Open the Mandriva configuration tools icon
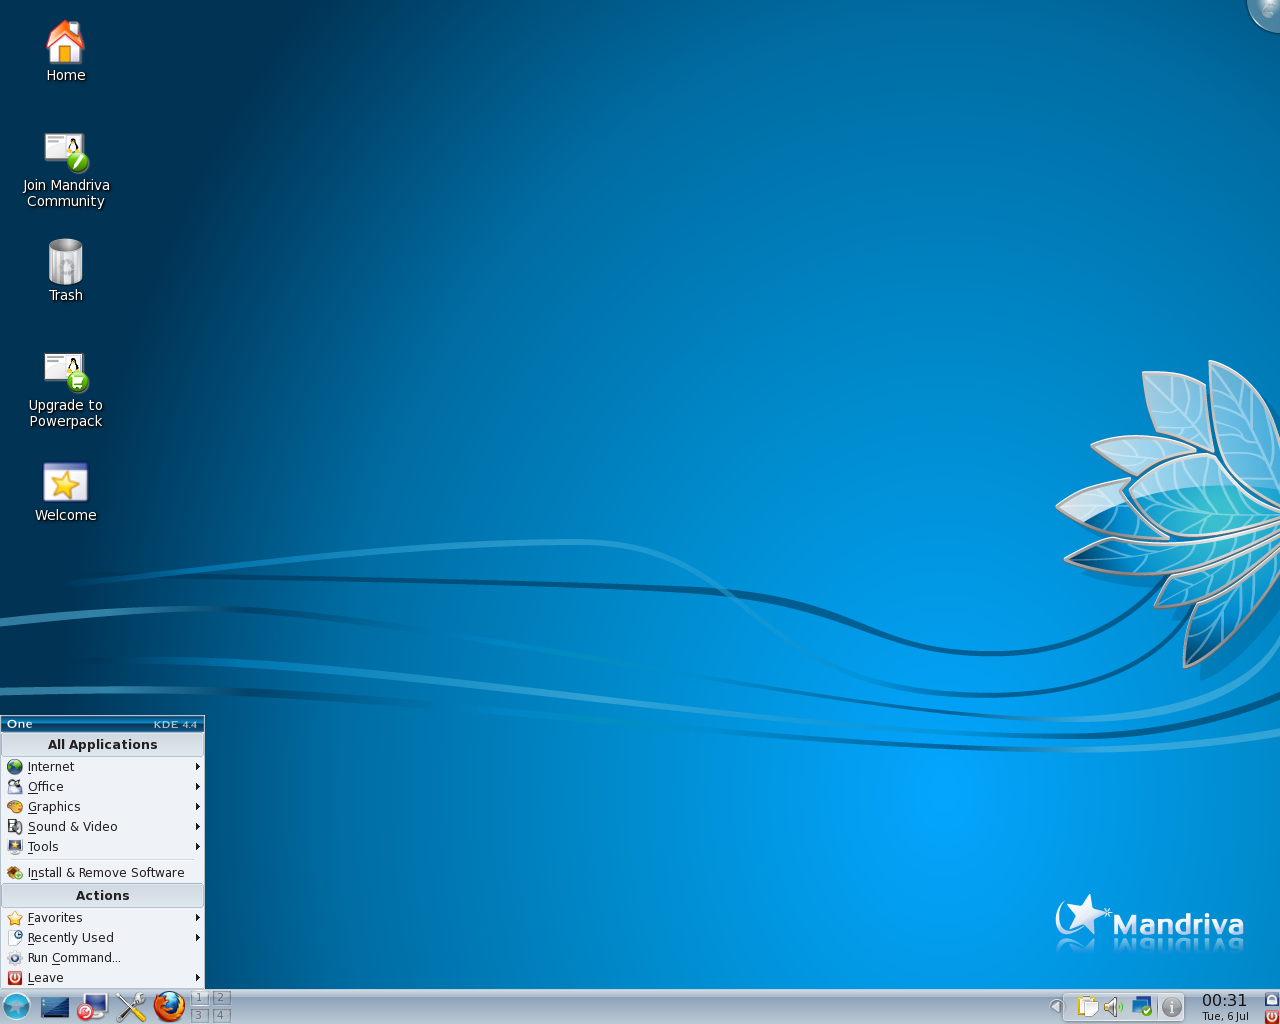Image resolution: width=1280 pixels, height=1024 pixels. pos(130,1007)
